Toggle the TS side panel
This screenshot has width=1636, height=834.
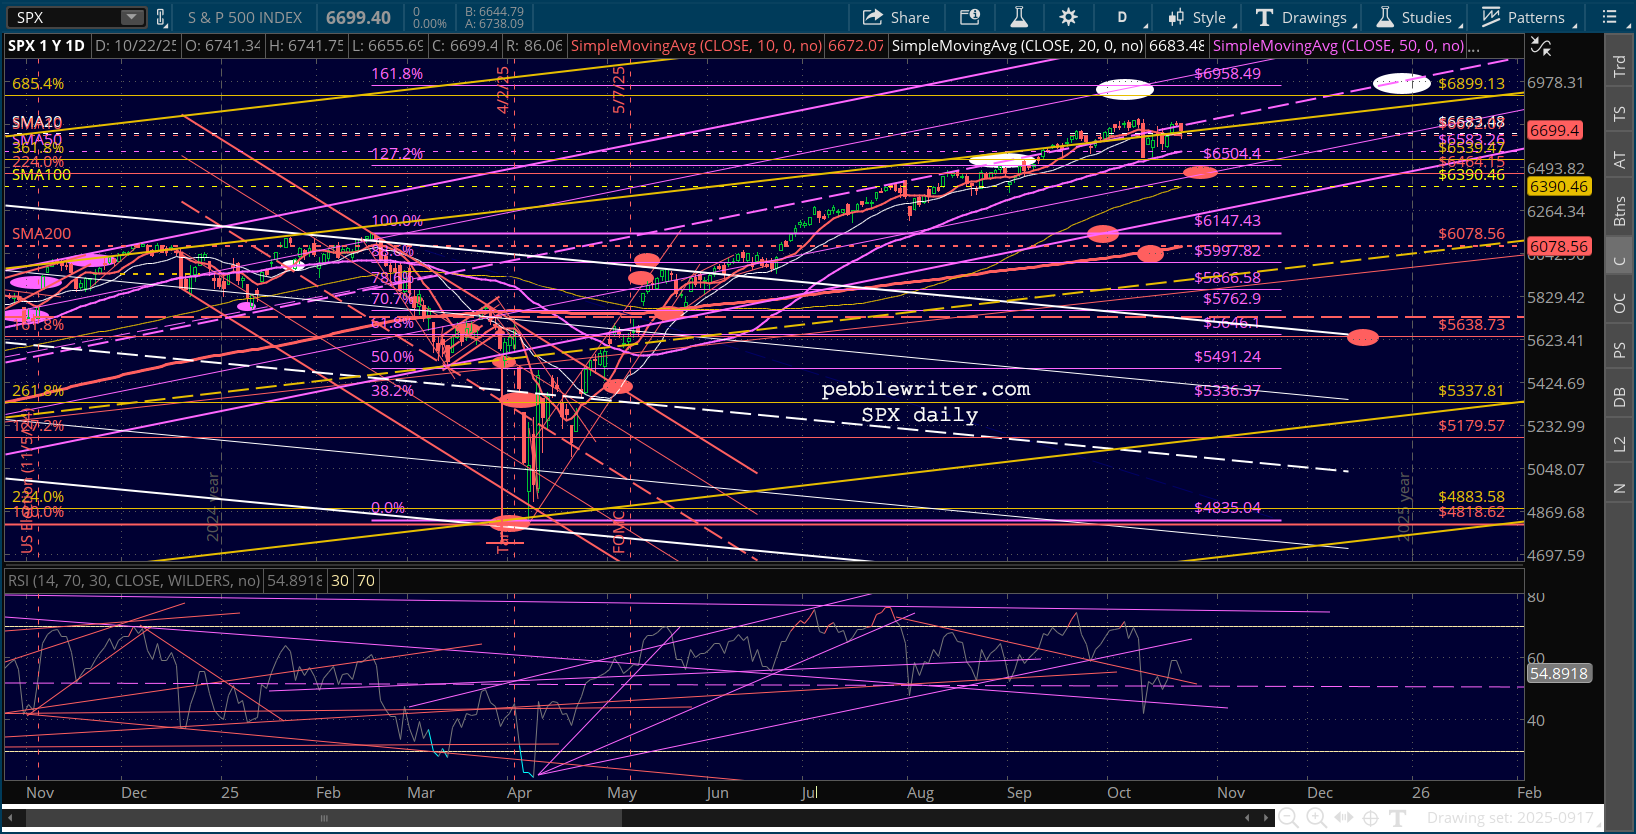1619,114
